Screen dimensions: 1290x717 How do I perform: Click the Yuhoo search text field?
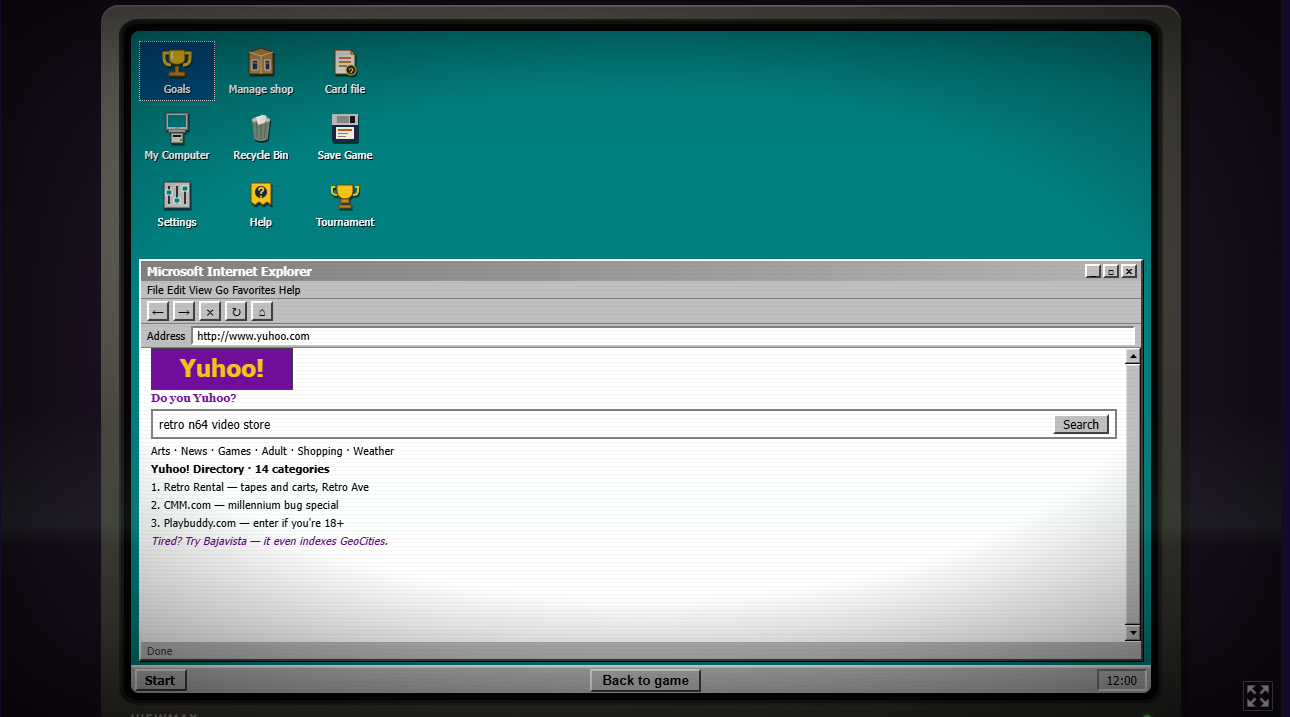pos(603,424)
